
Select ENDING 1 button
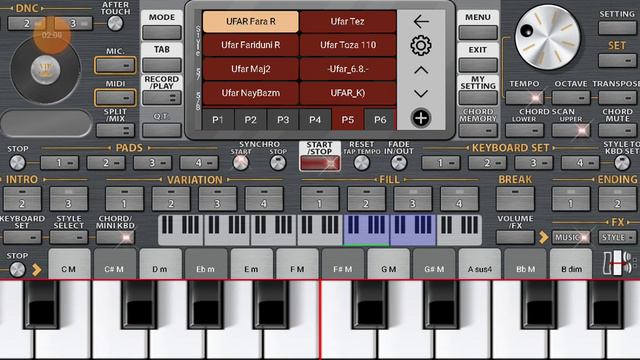pos(571,199)
